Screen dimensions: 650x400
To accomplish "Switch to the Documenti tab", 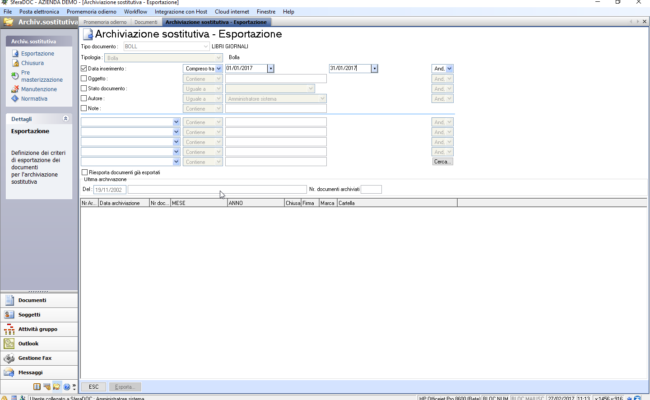I will (x=146, y=22).
